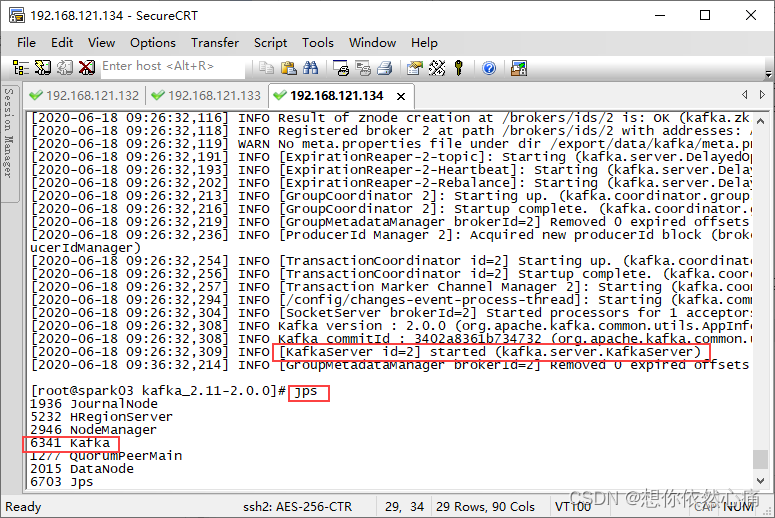Click the Print Screen toolbar icon
Screen dimensions: 775x518
341,68
